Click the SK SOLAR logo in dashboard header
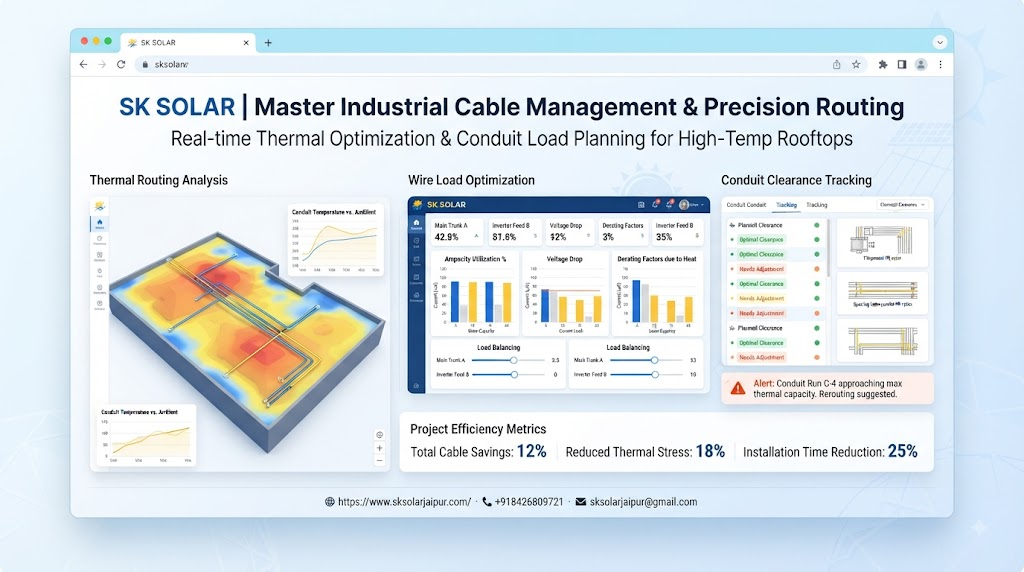1024x572 pixels. click(440, 204)
